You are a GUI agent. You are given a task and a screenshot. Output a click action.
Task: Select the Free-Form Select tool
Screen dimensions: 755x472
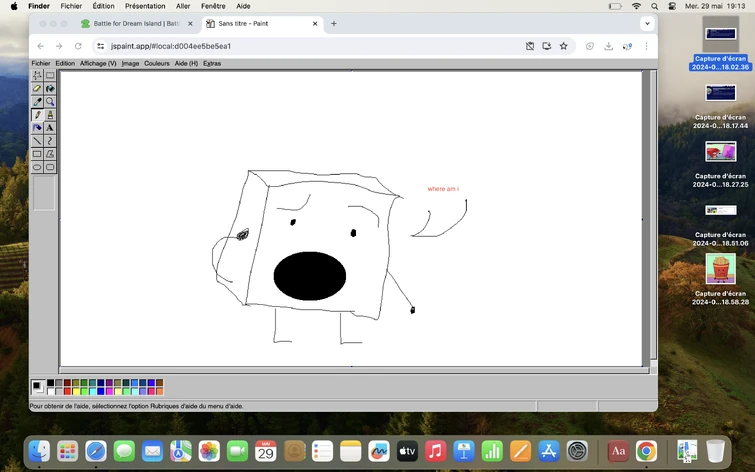point(37,76)
